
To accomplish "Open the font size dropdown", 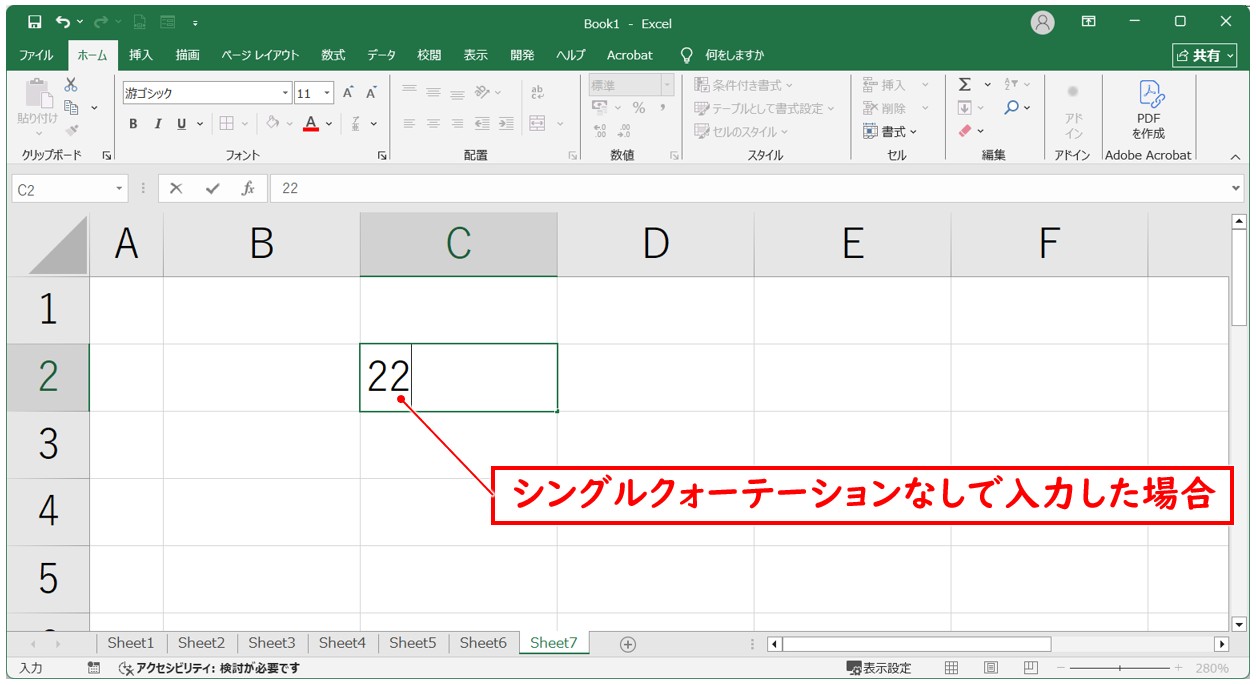I will click(327, 93).
